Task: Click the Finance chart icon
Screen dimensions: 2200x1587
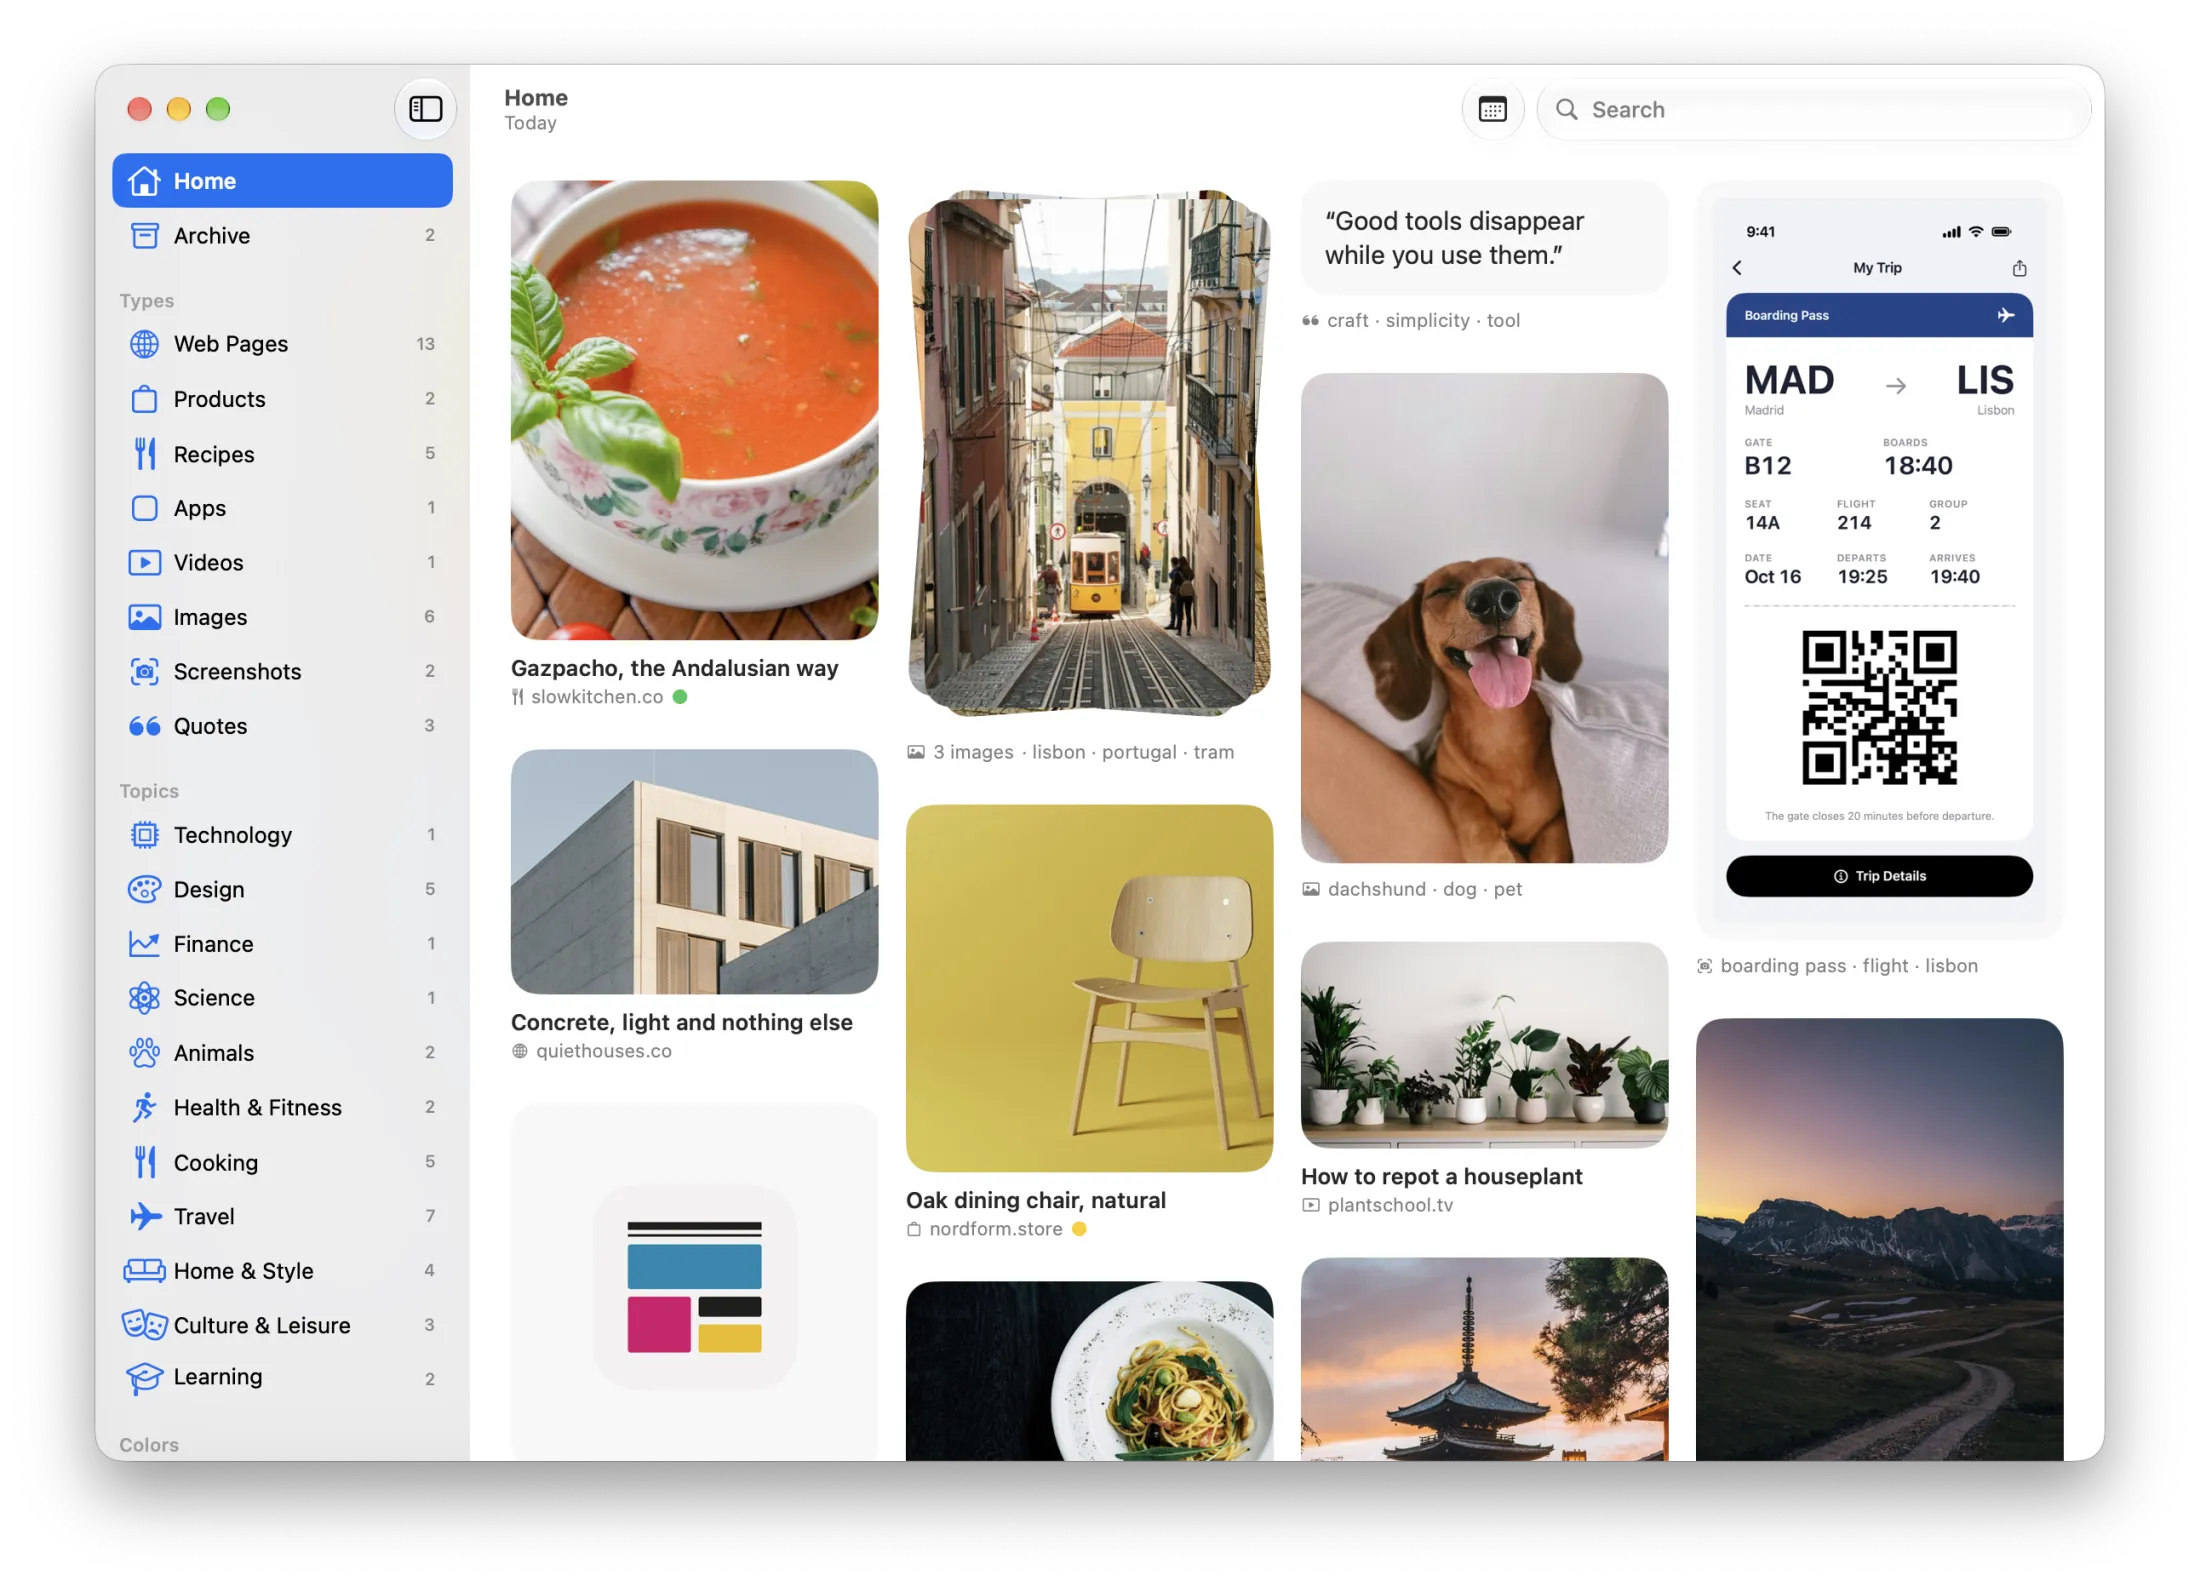Action: click(144, 944)
